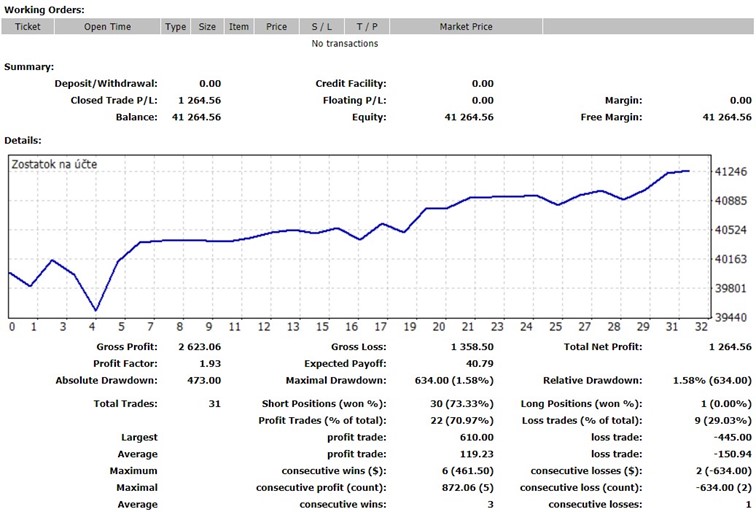756x512 pixels.
Task: Click the lowest dip of the balance line
Action: [96, 310]
